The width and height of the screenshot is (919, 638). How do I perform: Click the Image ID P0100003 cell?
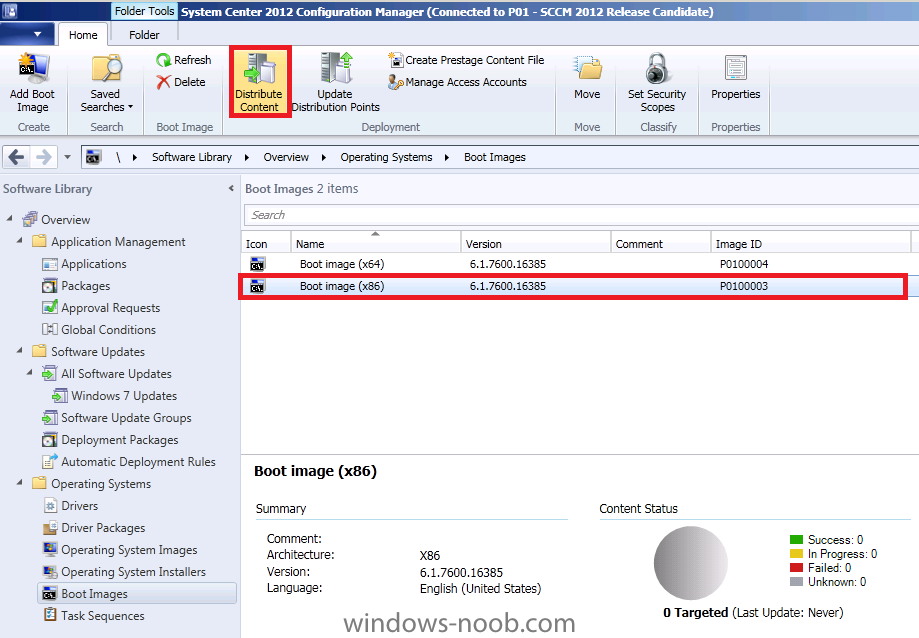pos(744,286)
